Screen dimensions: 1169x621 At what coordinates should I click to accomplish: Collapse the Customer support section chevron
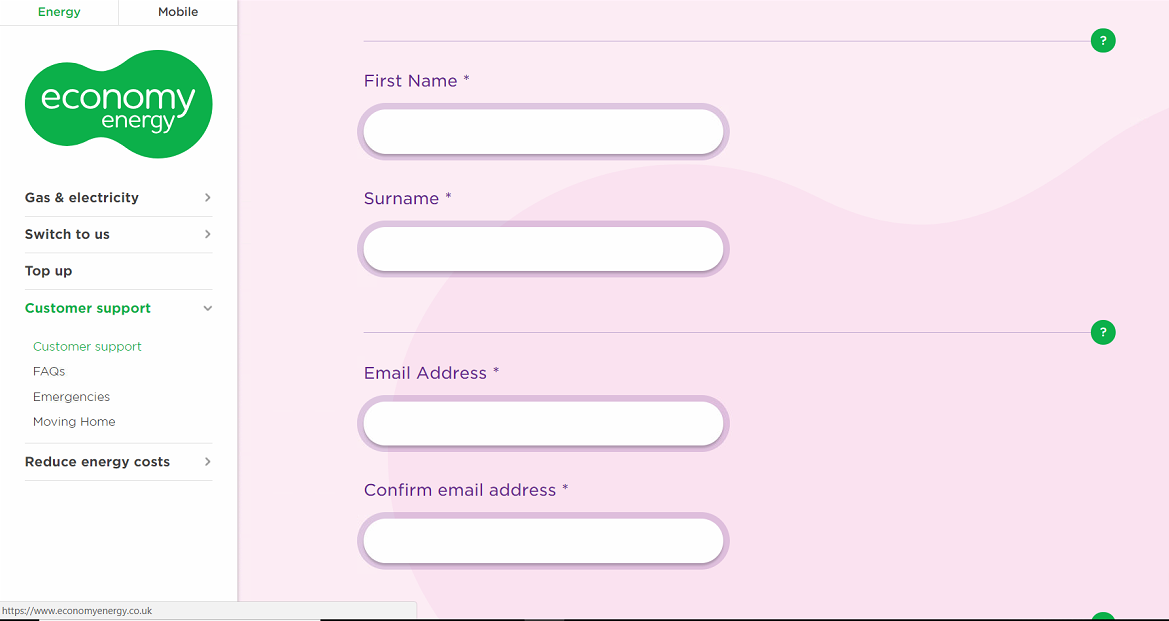pyautogui.click(x=207, y=308)
